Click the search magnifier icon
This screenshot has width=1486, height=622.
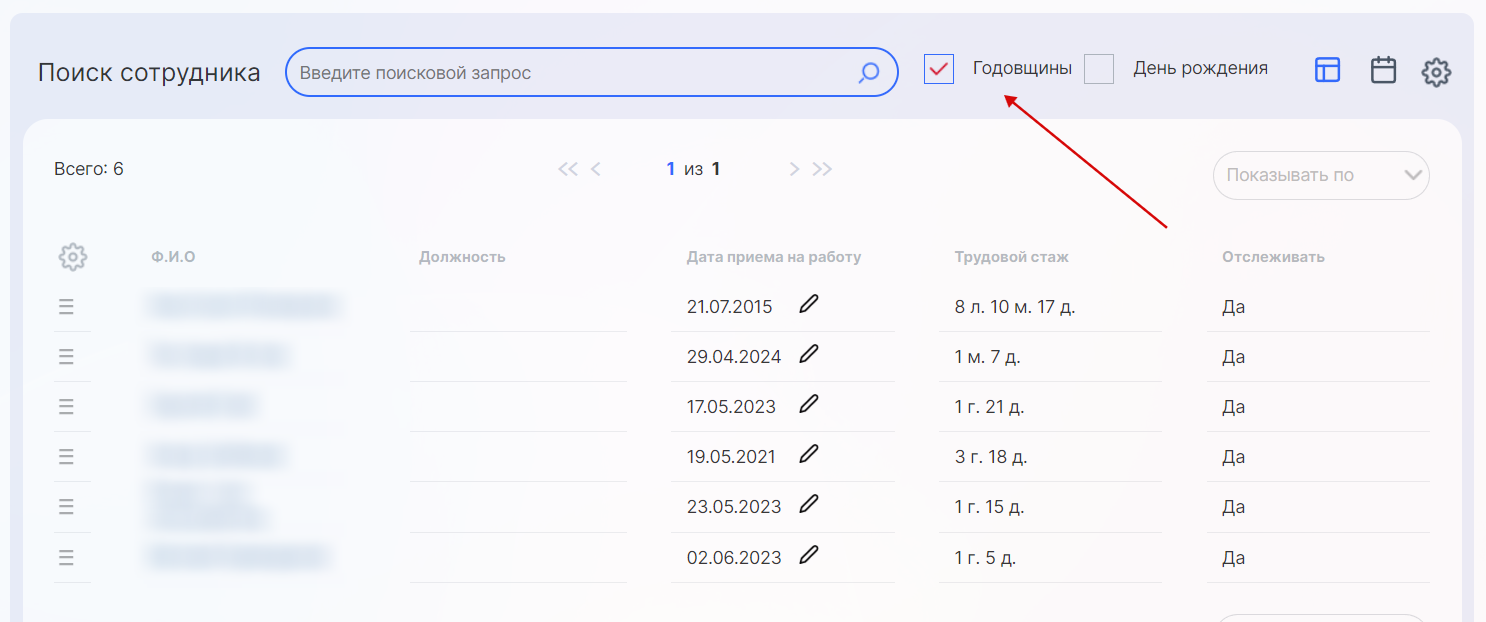(869, 72)
